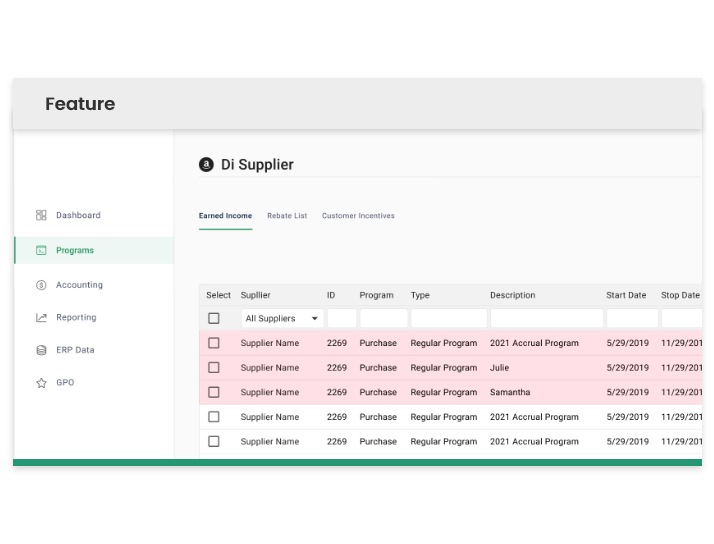Open Reporting from the sidebar menu
The width and height of the screenshot is (714, 544).
(x=76, y=318)
